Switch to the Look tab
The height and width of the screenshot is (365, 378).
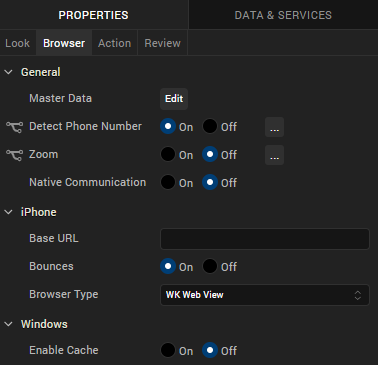click(x=18, y=43)
